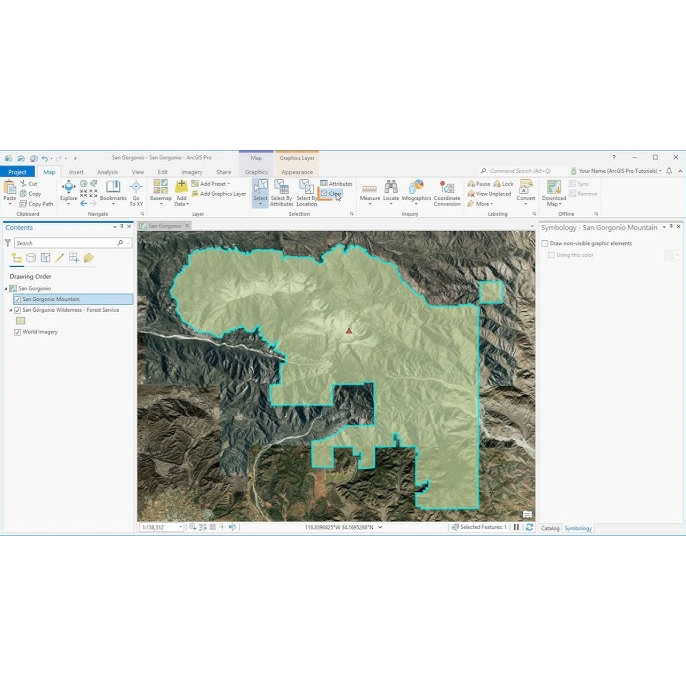This screenshot has width=686, height=686.
Task: Expand More labeling options dropdown
Action: click(491, 204)
